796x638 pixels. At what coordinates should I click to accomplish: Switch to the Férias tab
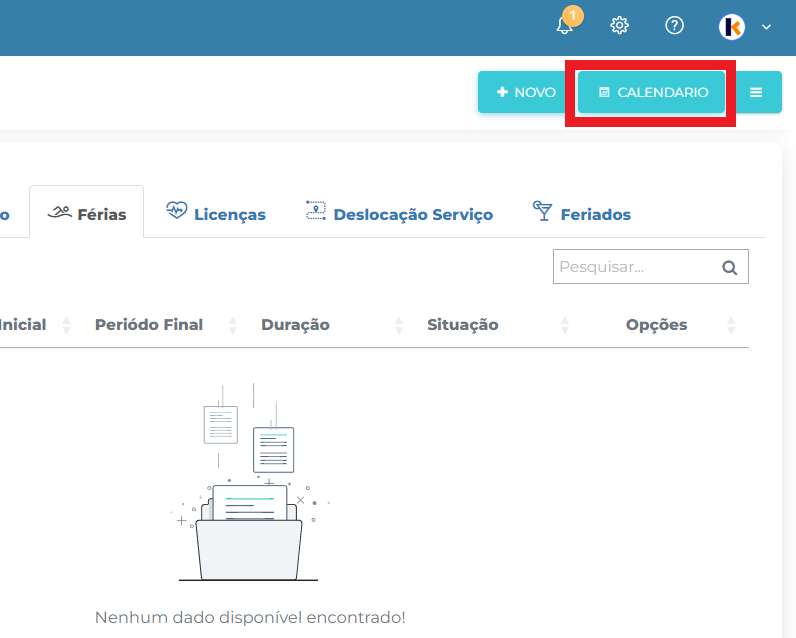pyautogui.click(x=87, y=213)
